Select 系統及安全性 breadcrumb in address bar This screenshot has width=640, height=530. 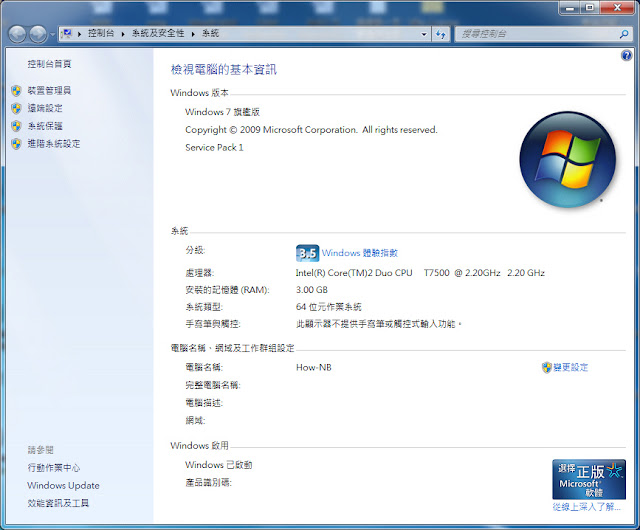(158, 33)
